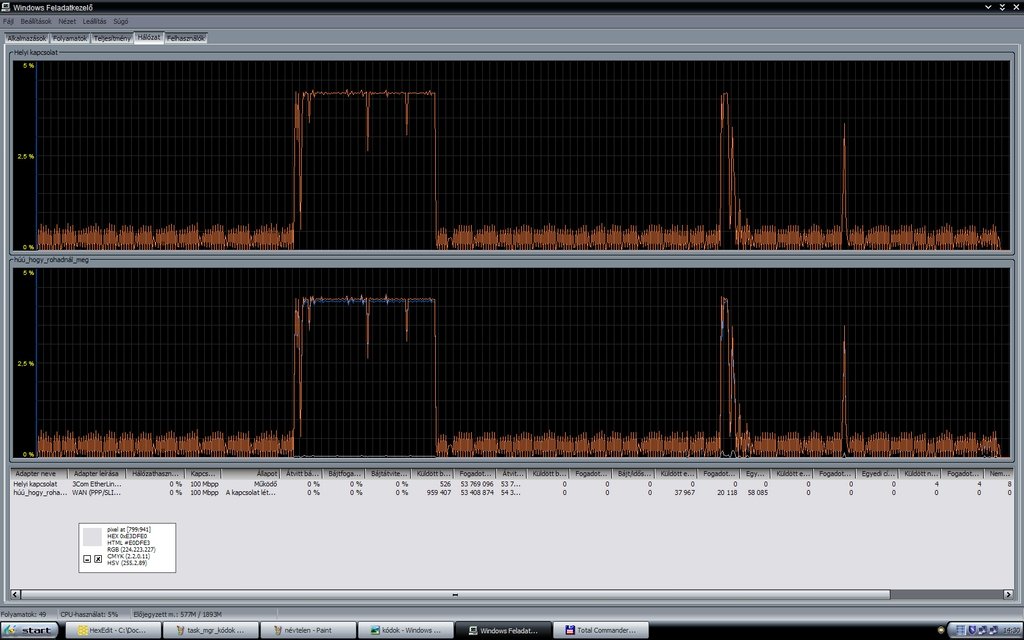Open the Nézet menu
The width and height of the screenshot is (1024, 640).
[x=67, y=22]
